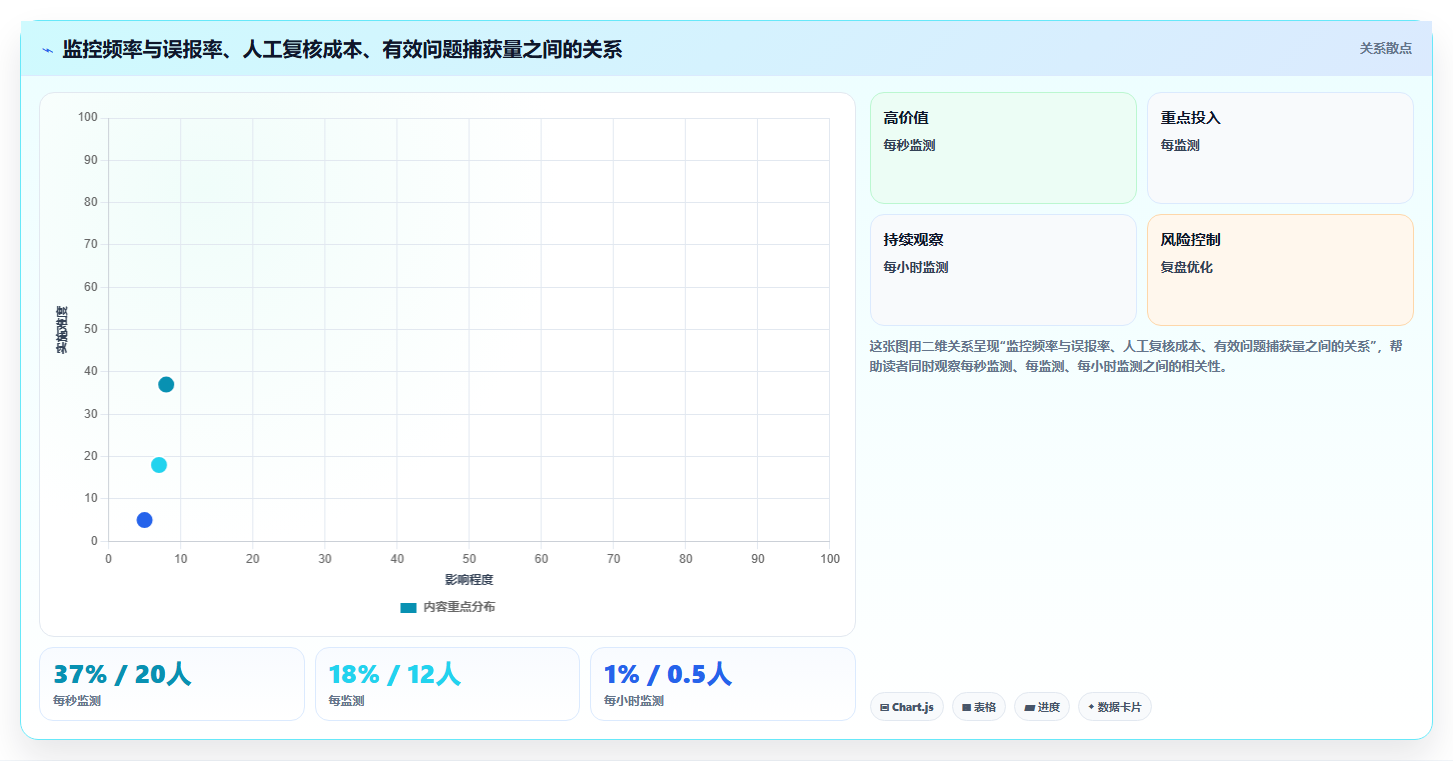Click the 表格 tag chip

click(979, 707)
